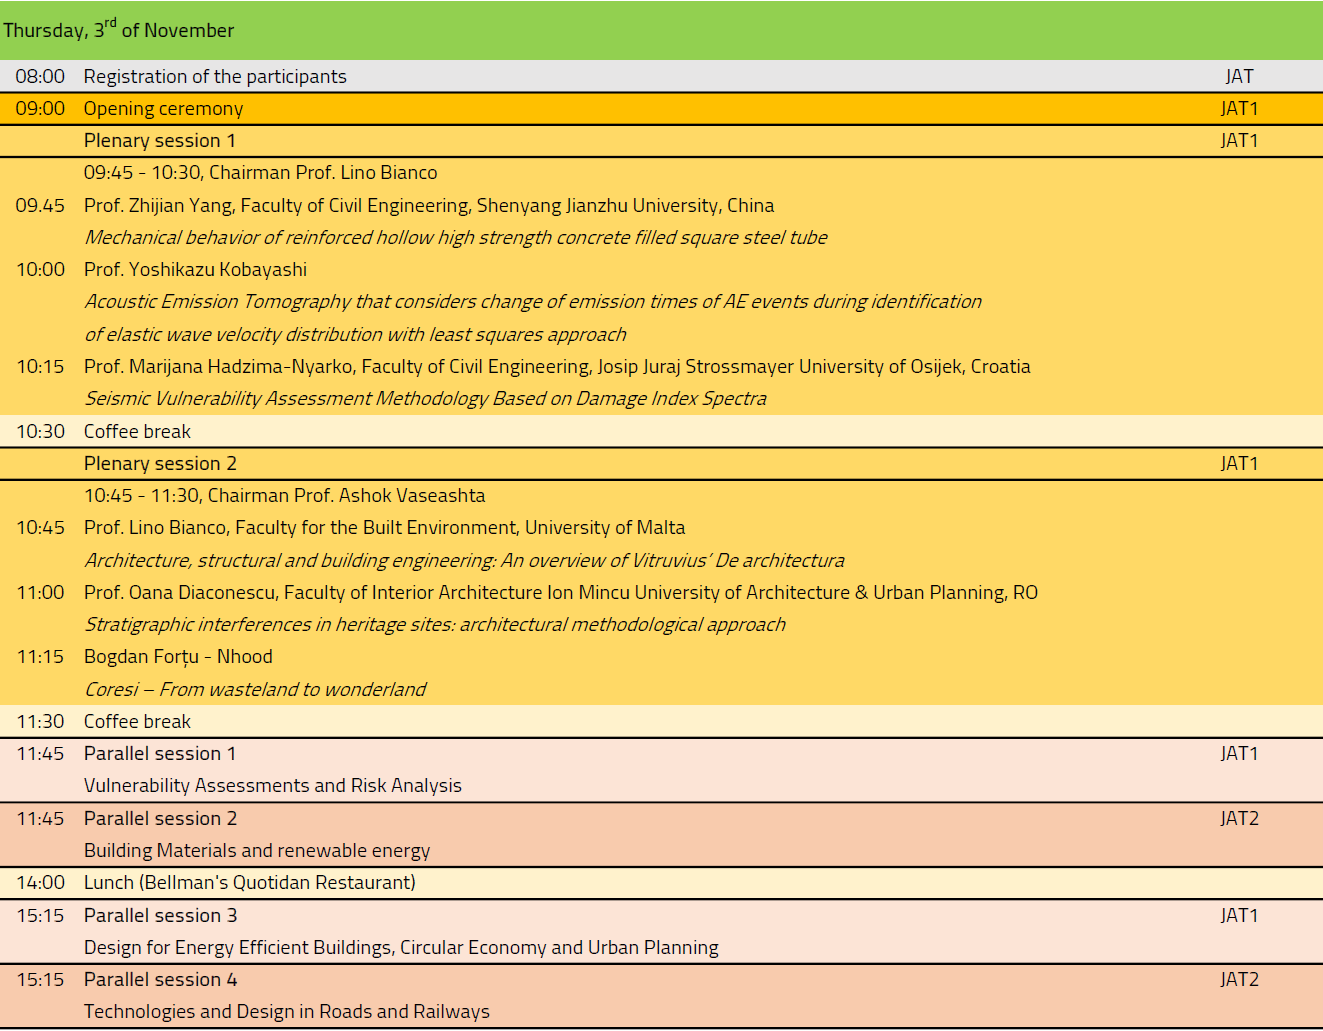The image size is (1323, 1031).
Task: Click Chairman Prof. Ashok Vaseashta line
Action: point(284,495)
